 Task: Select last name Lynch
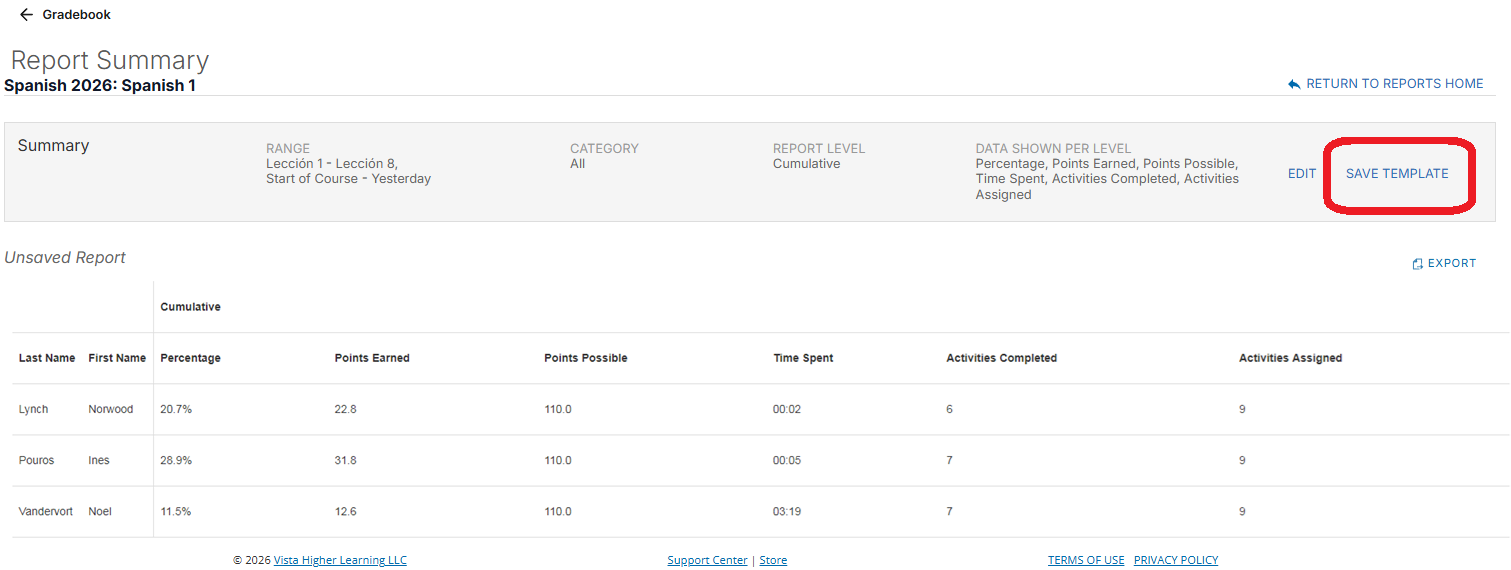pos(33,410)
